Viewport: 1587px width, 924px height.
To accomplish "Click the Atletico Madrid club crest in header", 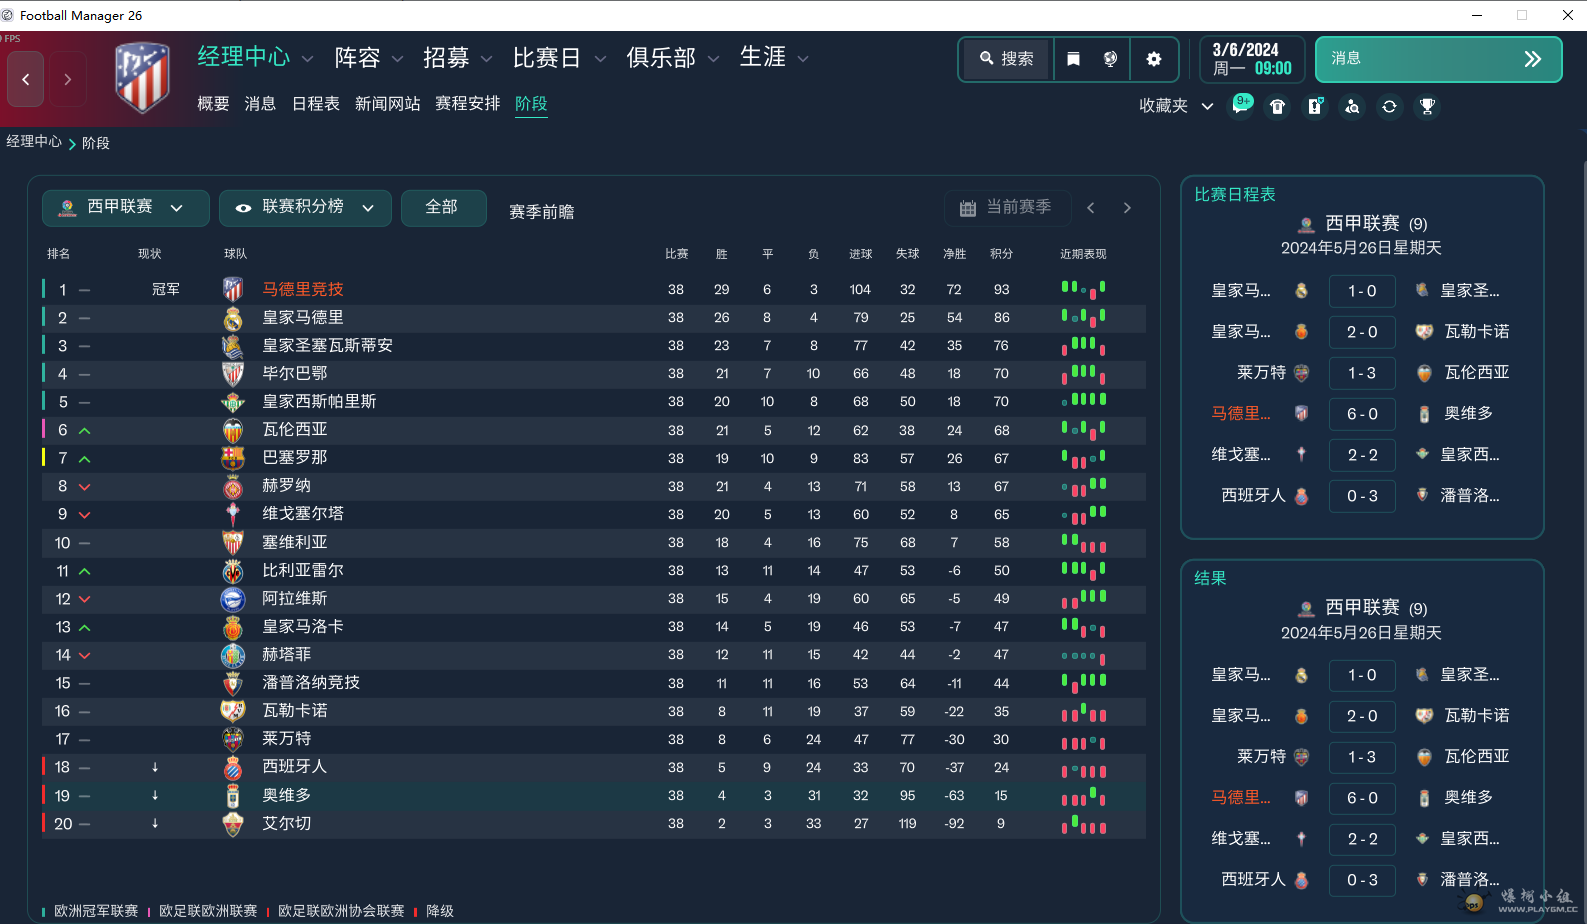I will 143,77.
